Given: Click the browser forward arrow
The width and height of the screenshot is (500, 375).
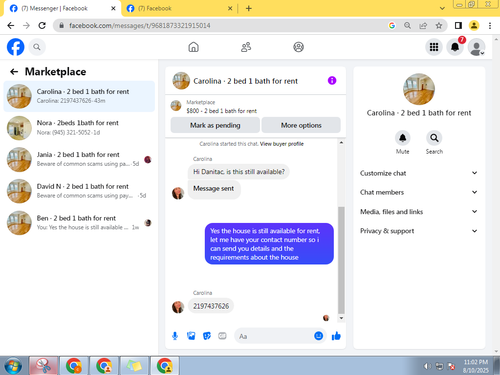Looking at the screenshot, I should point(26,25).
